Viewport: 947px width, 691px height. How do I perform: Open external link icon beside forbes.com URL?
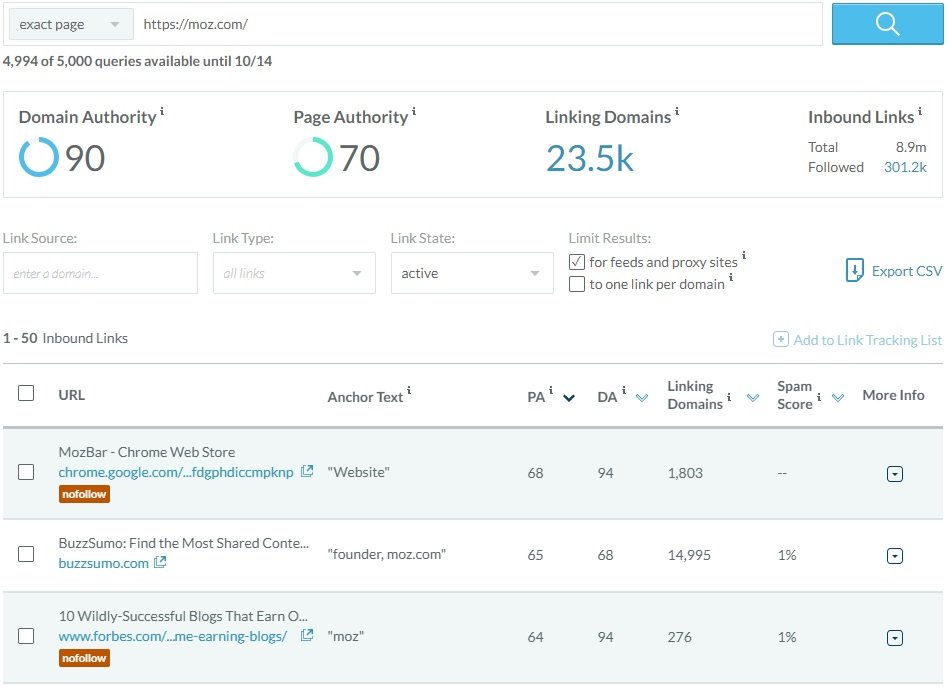307,635
